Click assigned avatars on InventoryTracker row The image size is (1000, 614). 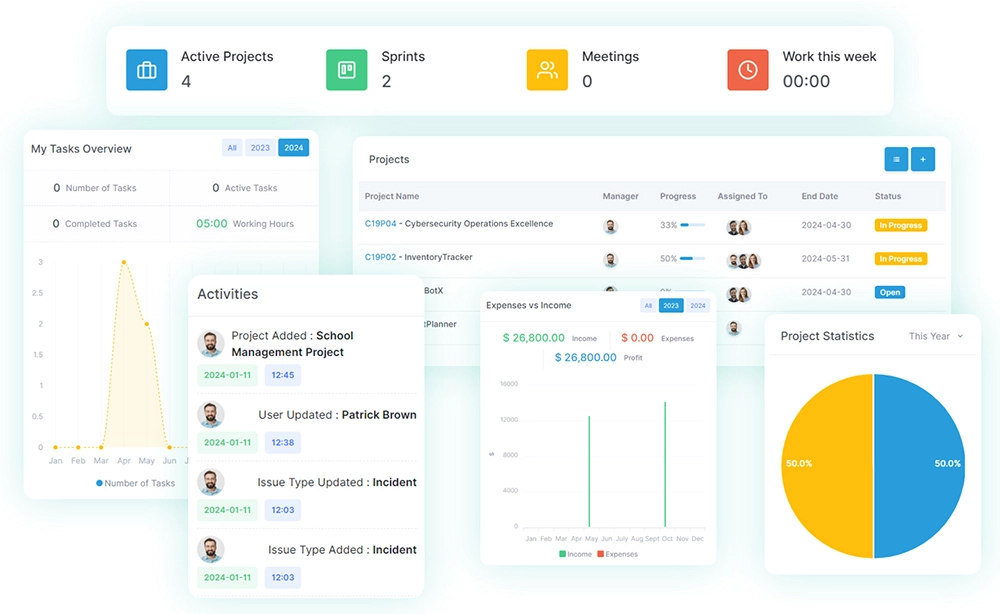click(x=743, y=261)
